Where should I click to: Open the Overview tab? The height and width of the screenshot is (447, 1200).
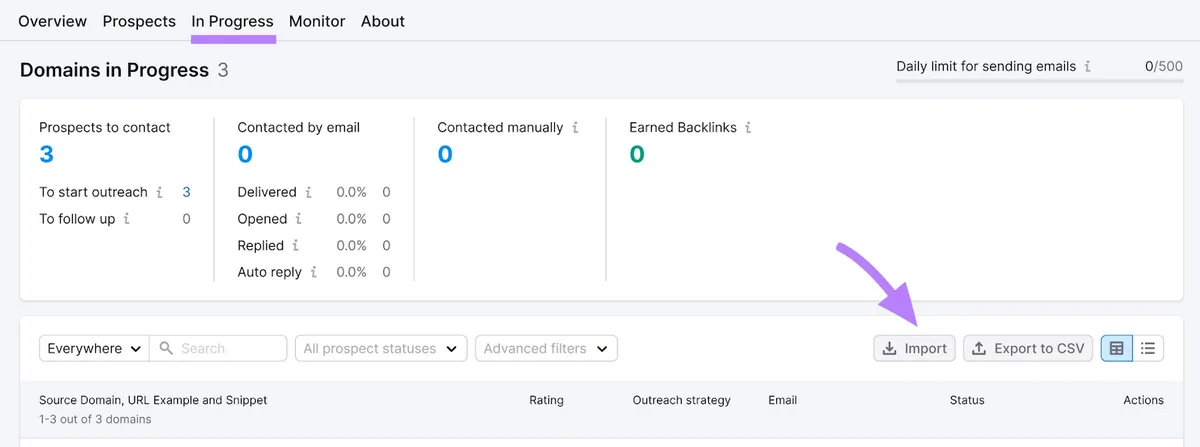point(52,21)
